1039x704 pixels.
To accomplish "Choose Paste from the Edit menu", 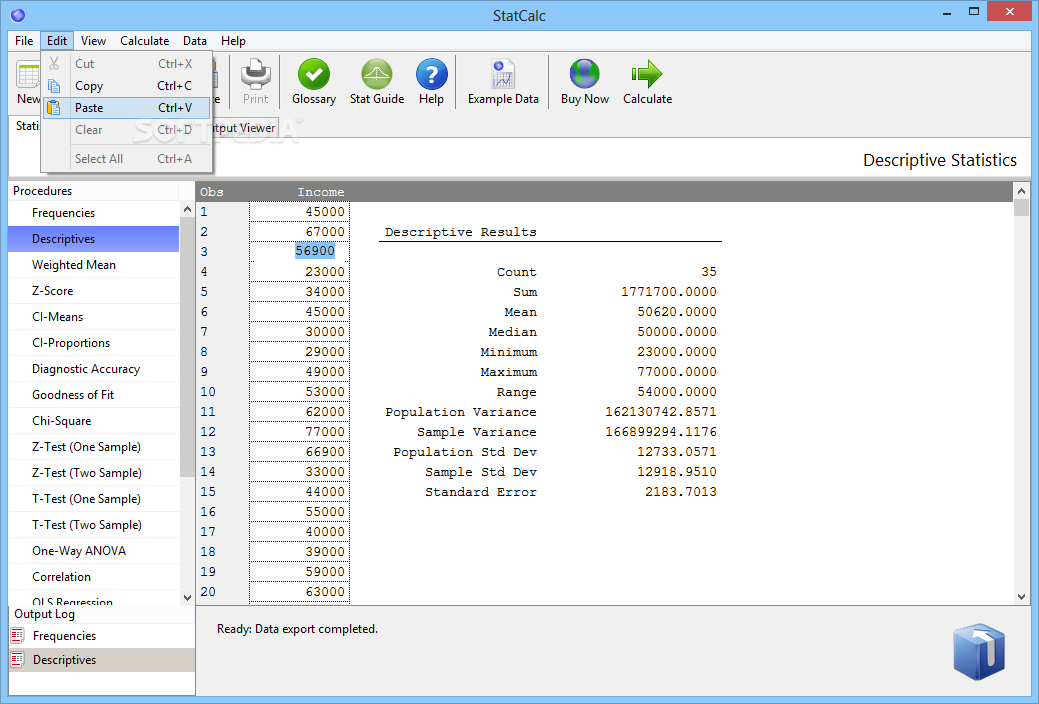I will coord(127,108).
